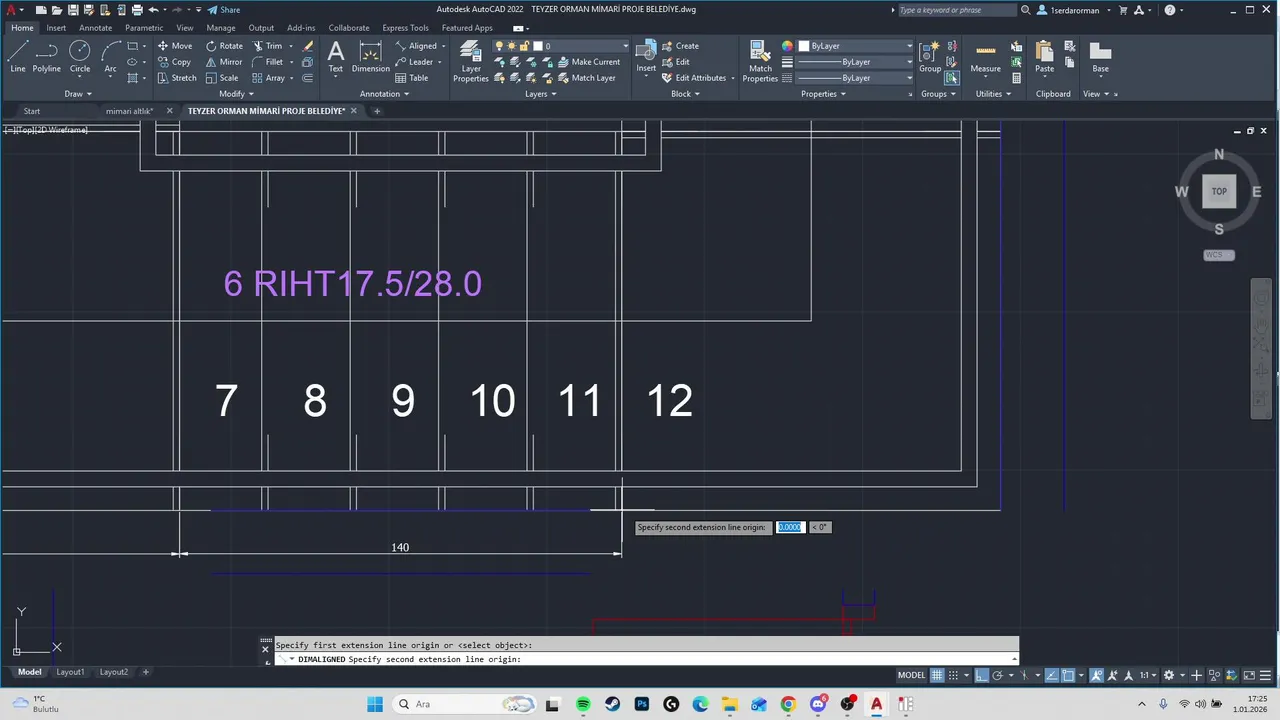Select the Arc tool

pyautogui.click(x=110, y=56)
